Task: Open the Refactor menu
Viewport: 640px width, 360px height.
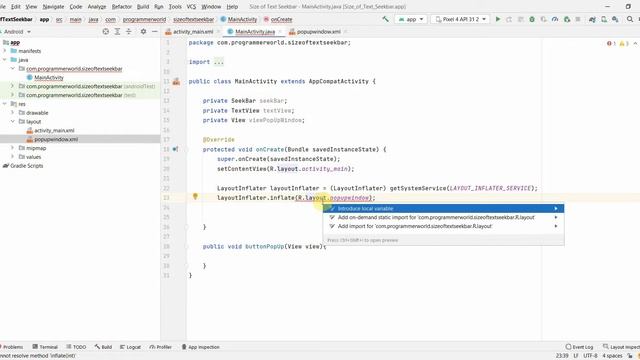Action: coord(122,7)
